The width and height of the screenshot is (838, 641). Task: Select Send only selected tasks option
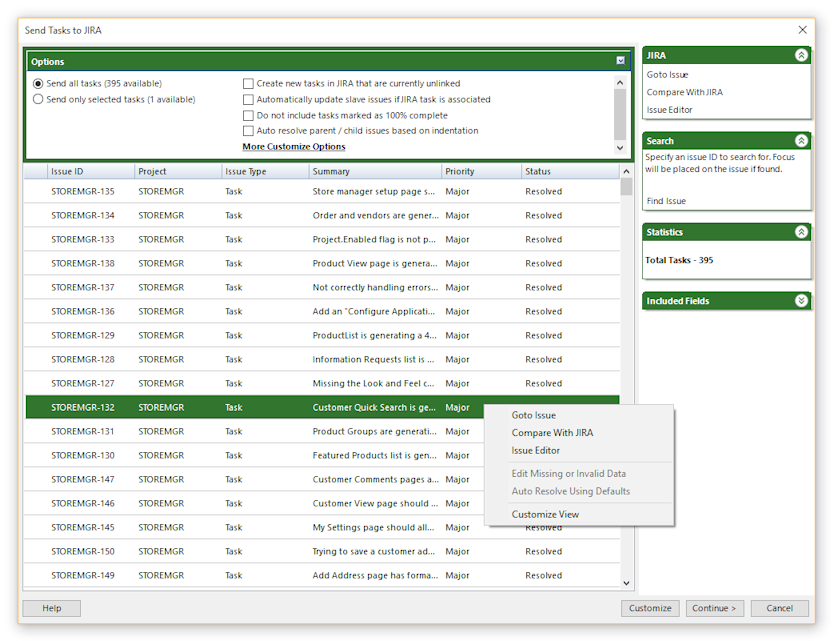point(38,99)
